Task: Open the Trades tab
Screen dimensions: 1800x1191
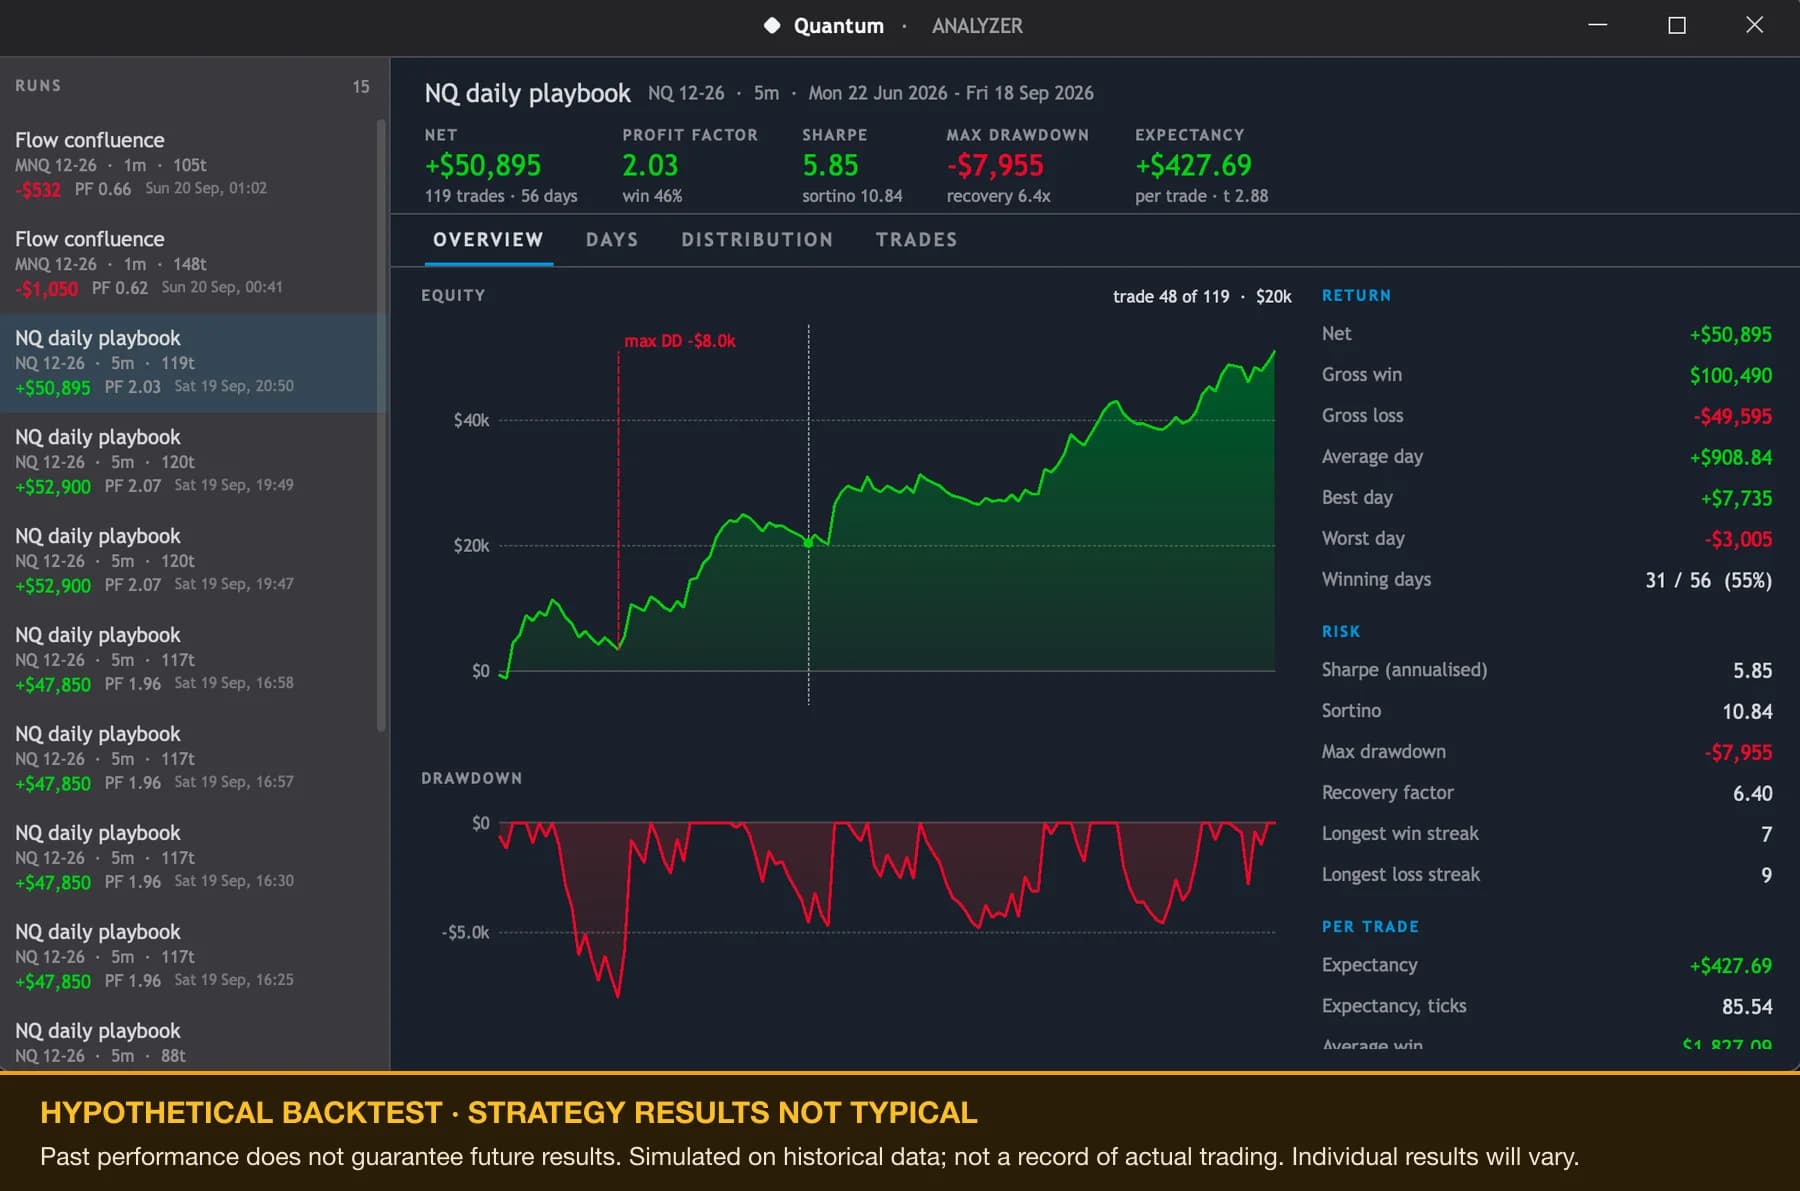Action: click(916, 240)
